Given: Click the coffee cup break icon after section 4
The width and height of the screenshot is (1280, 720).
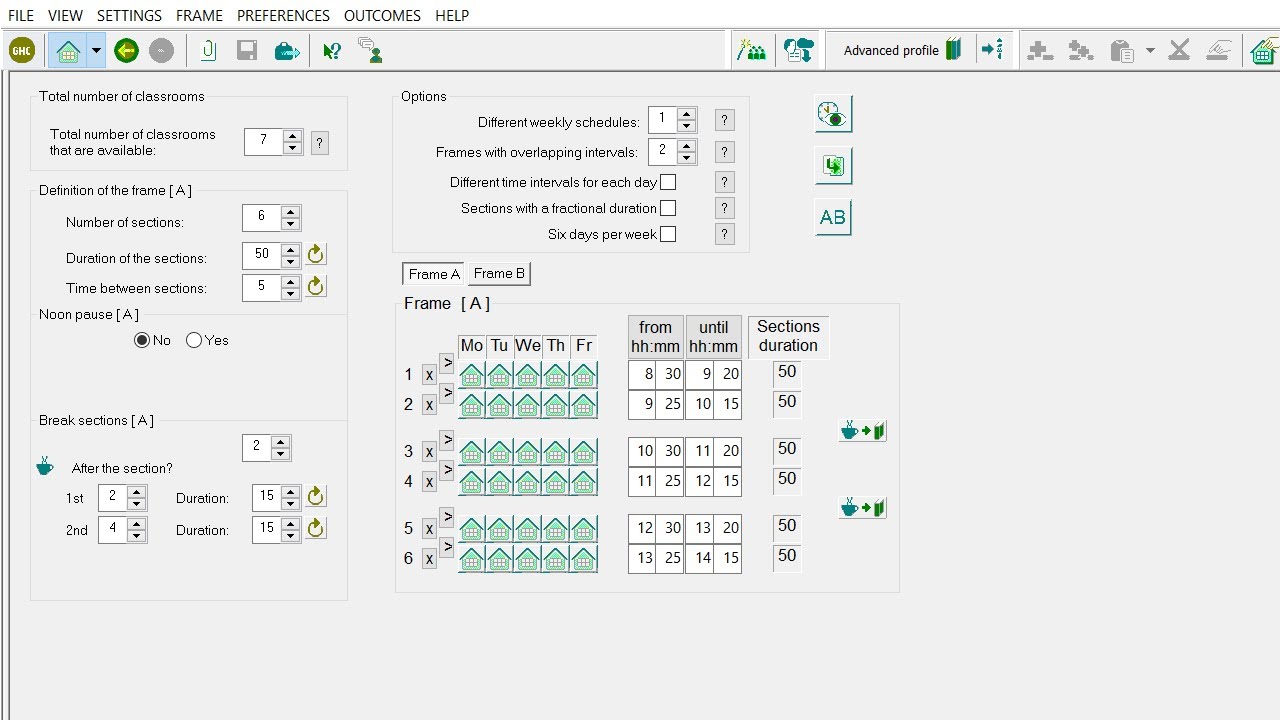Looking at the screenshot, I should point(862,508).
